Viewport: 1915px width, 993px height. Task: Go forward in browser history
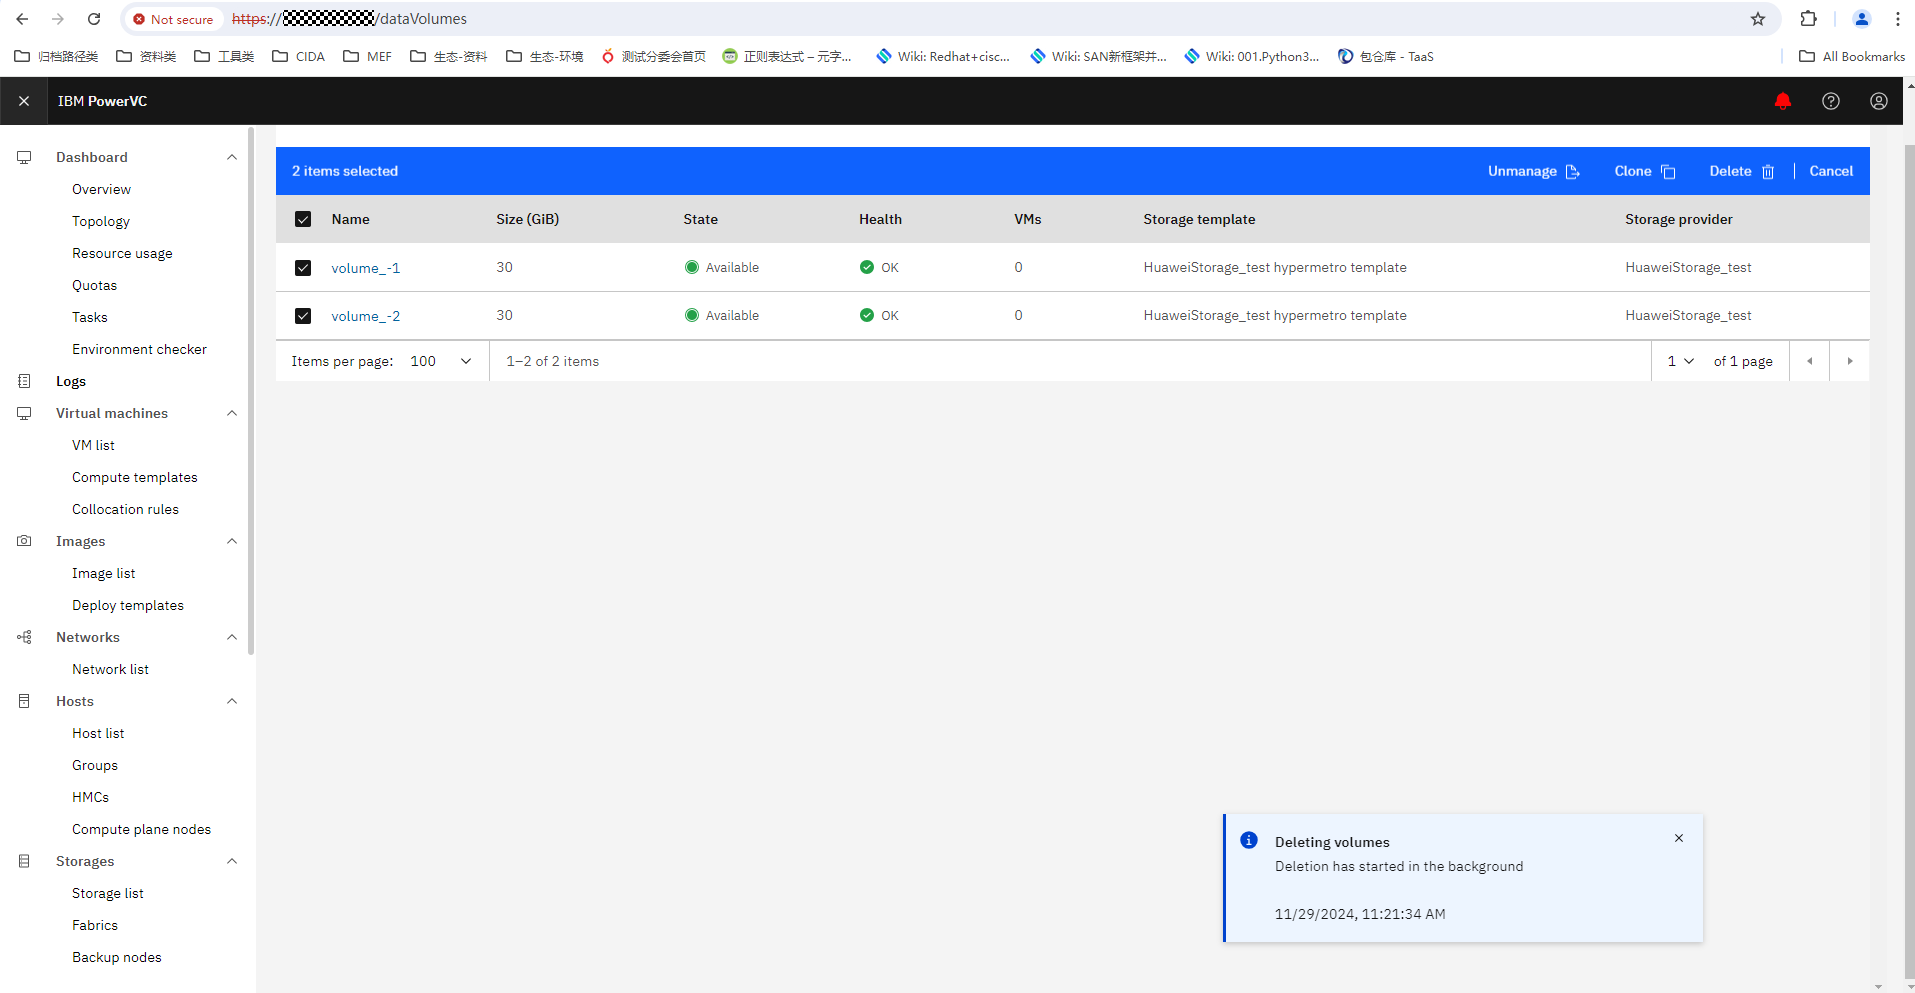click(x=58, y=19)
